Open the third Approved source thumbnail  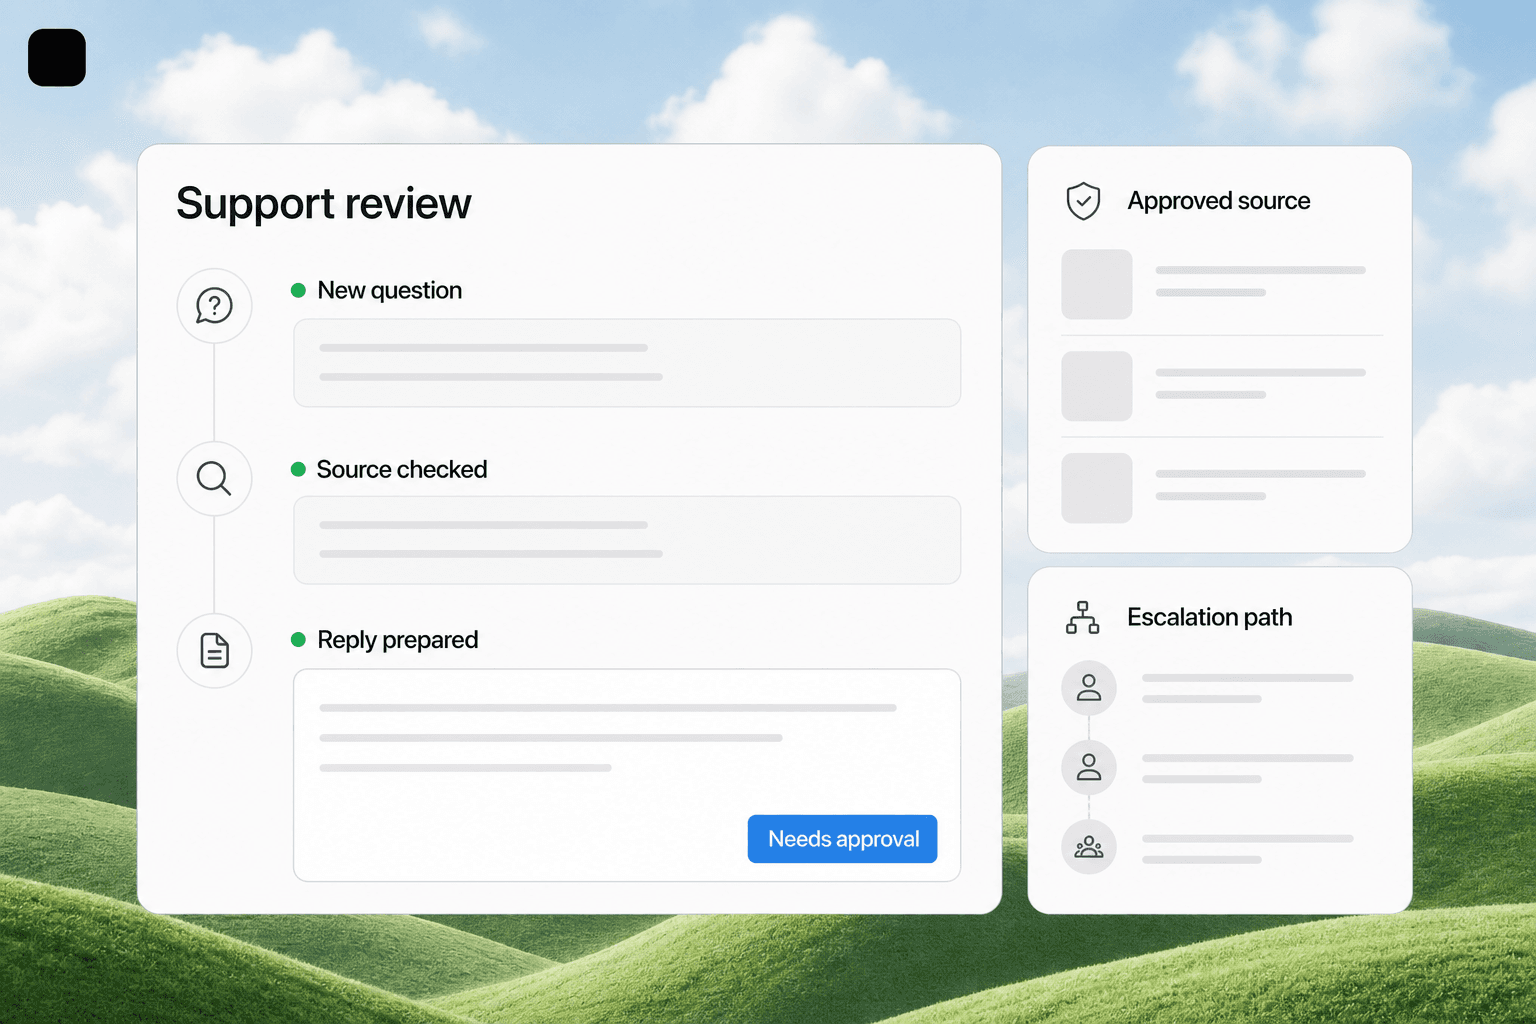coord(1097,488)
